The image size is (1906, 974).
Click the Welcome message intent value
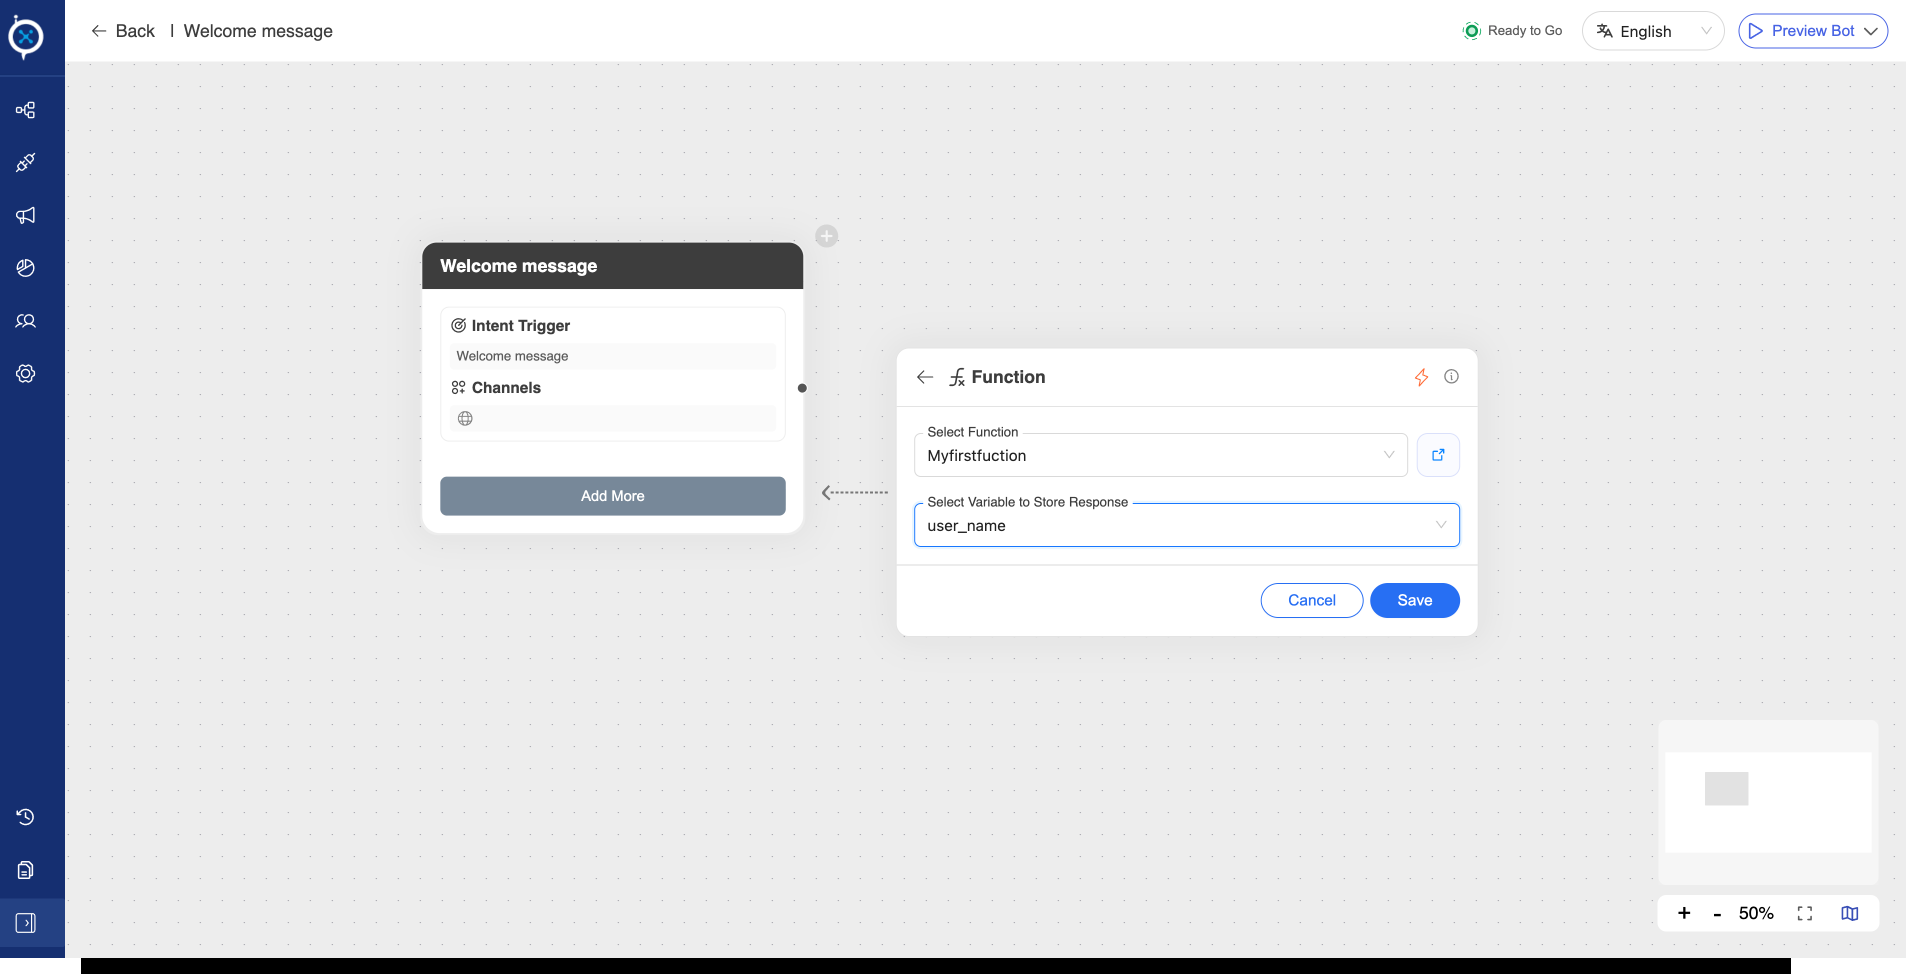coord(612,356)
